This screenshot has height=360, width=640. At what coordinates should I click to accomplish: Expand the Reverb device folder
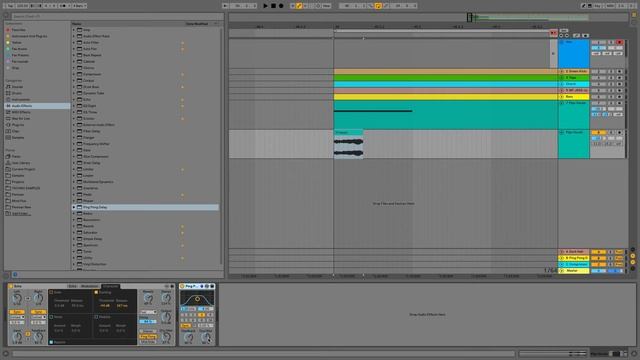coord(74,226)
